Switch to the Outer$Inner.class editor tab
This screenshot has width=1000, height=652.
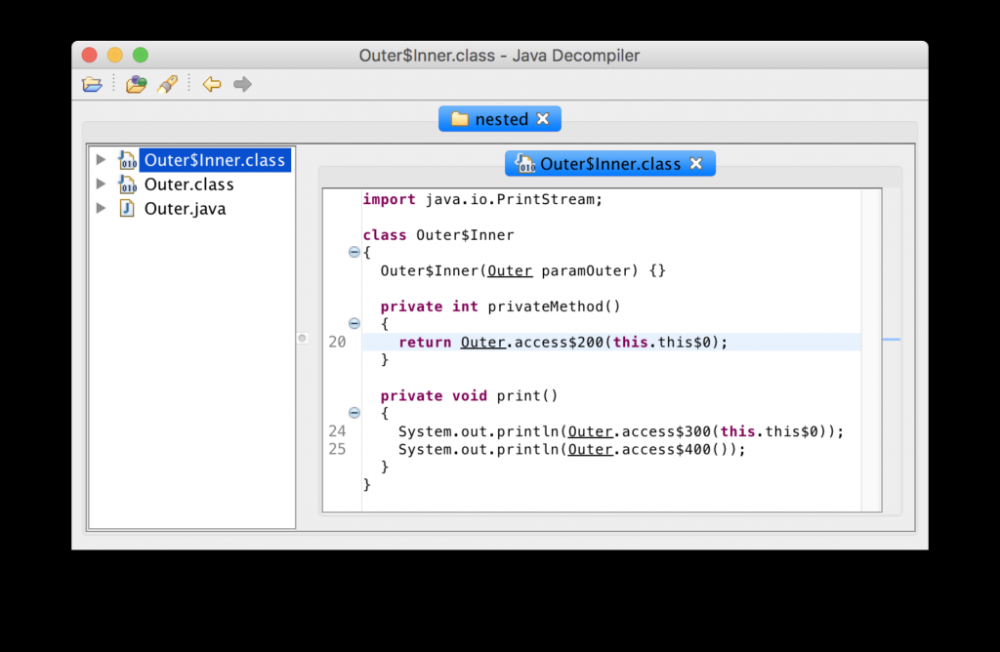610,164
